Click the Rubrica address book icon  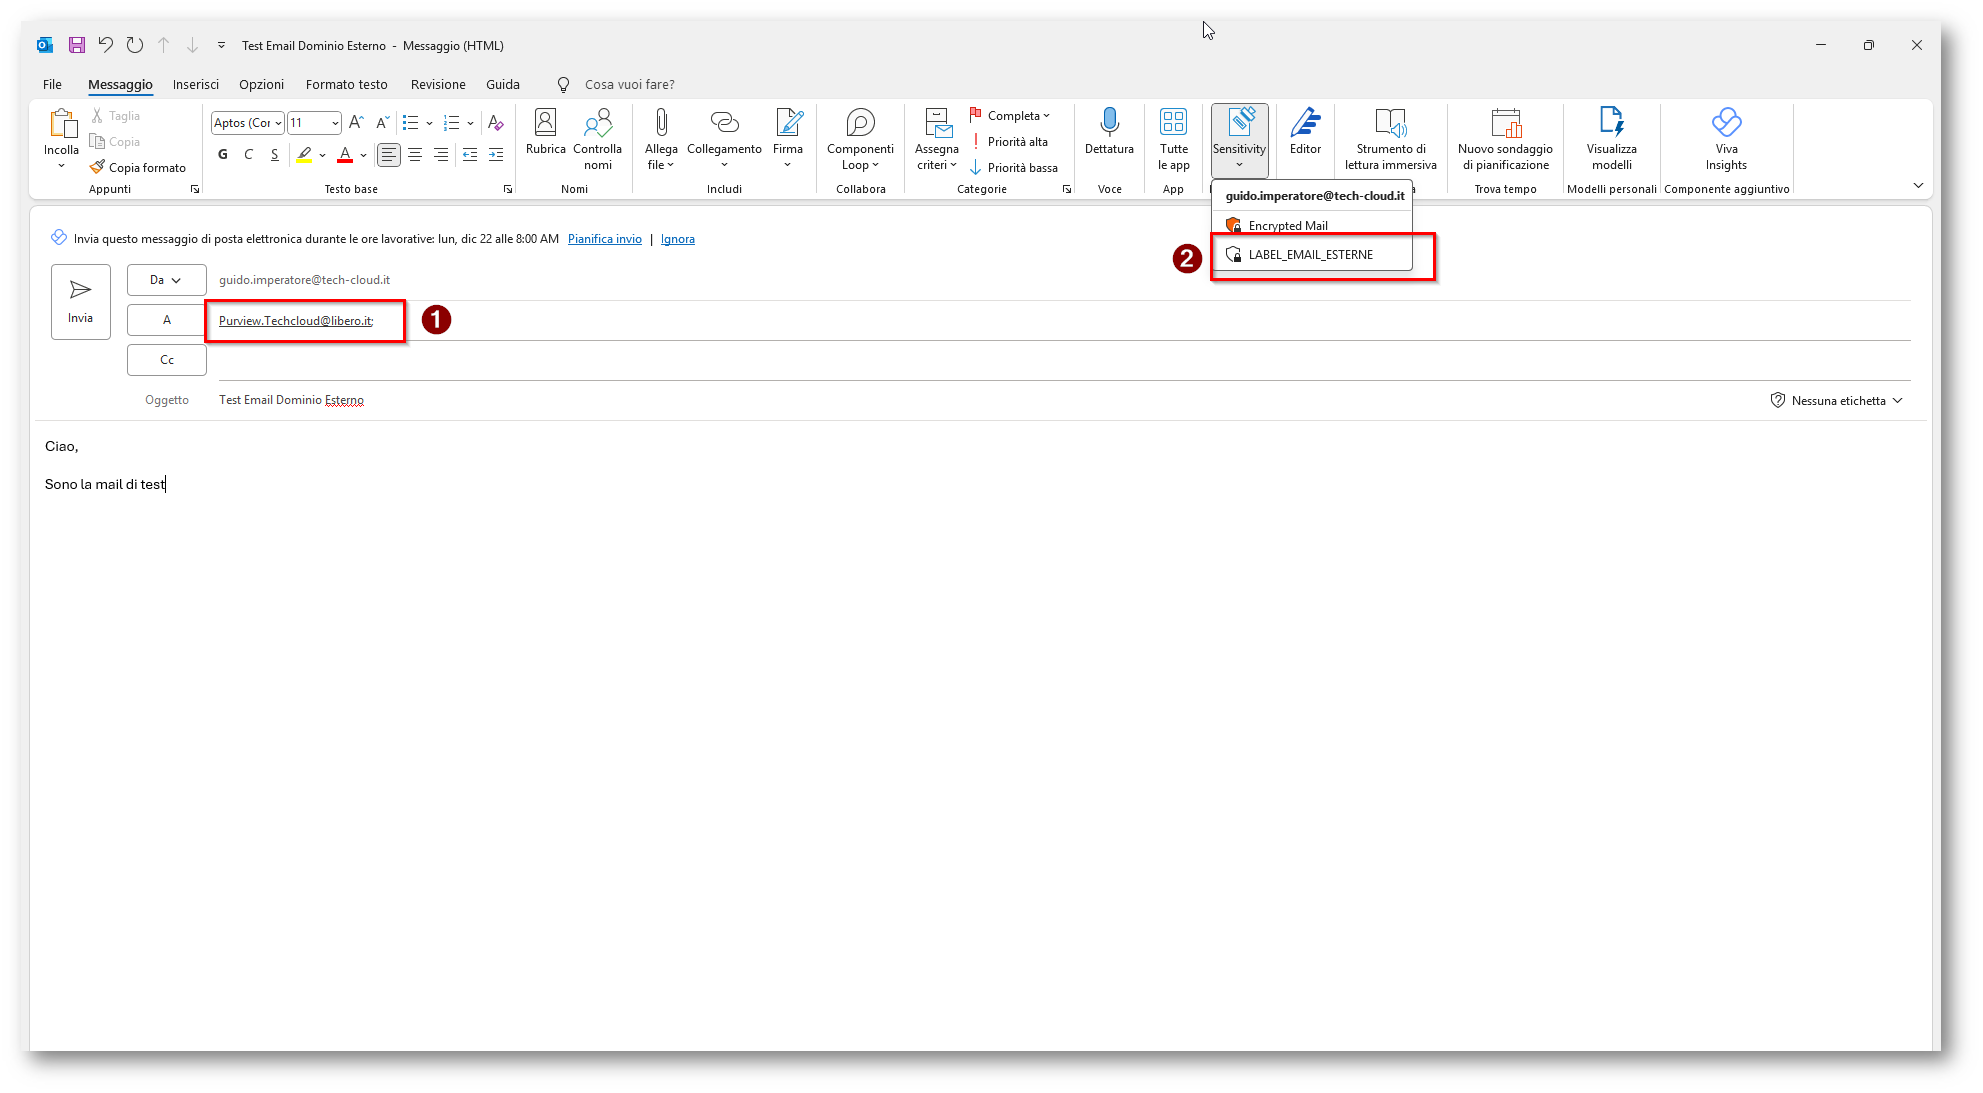[545, 123]
